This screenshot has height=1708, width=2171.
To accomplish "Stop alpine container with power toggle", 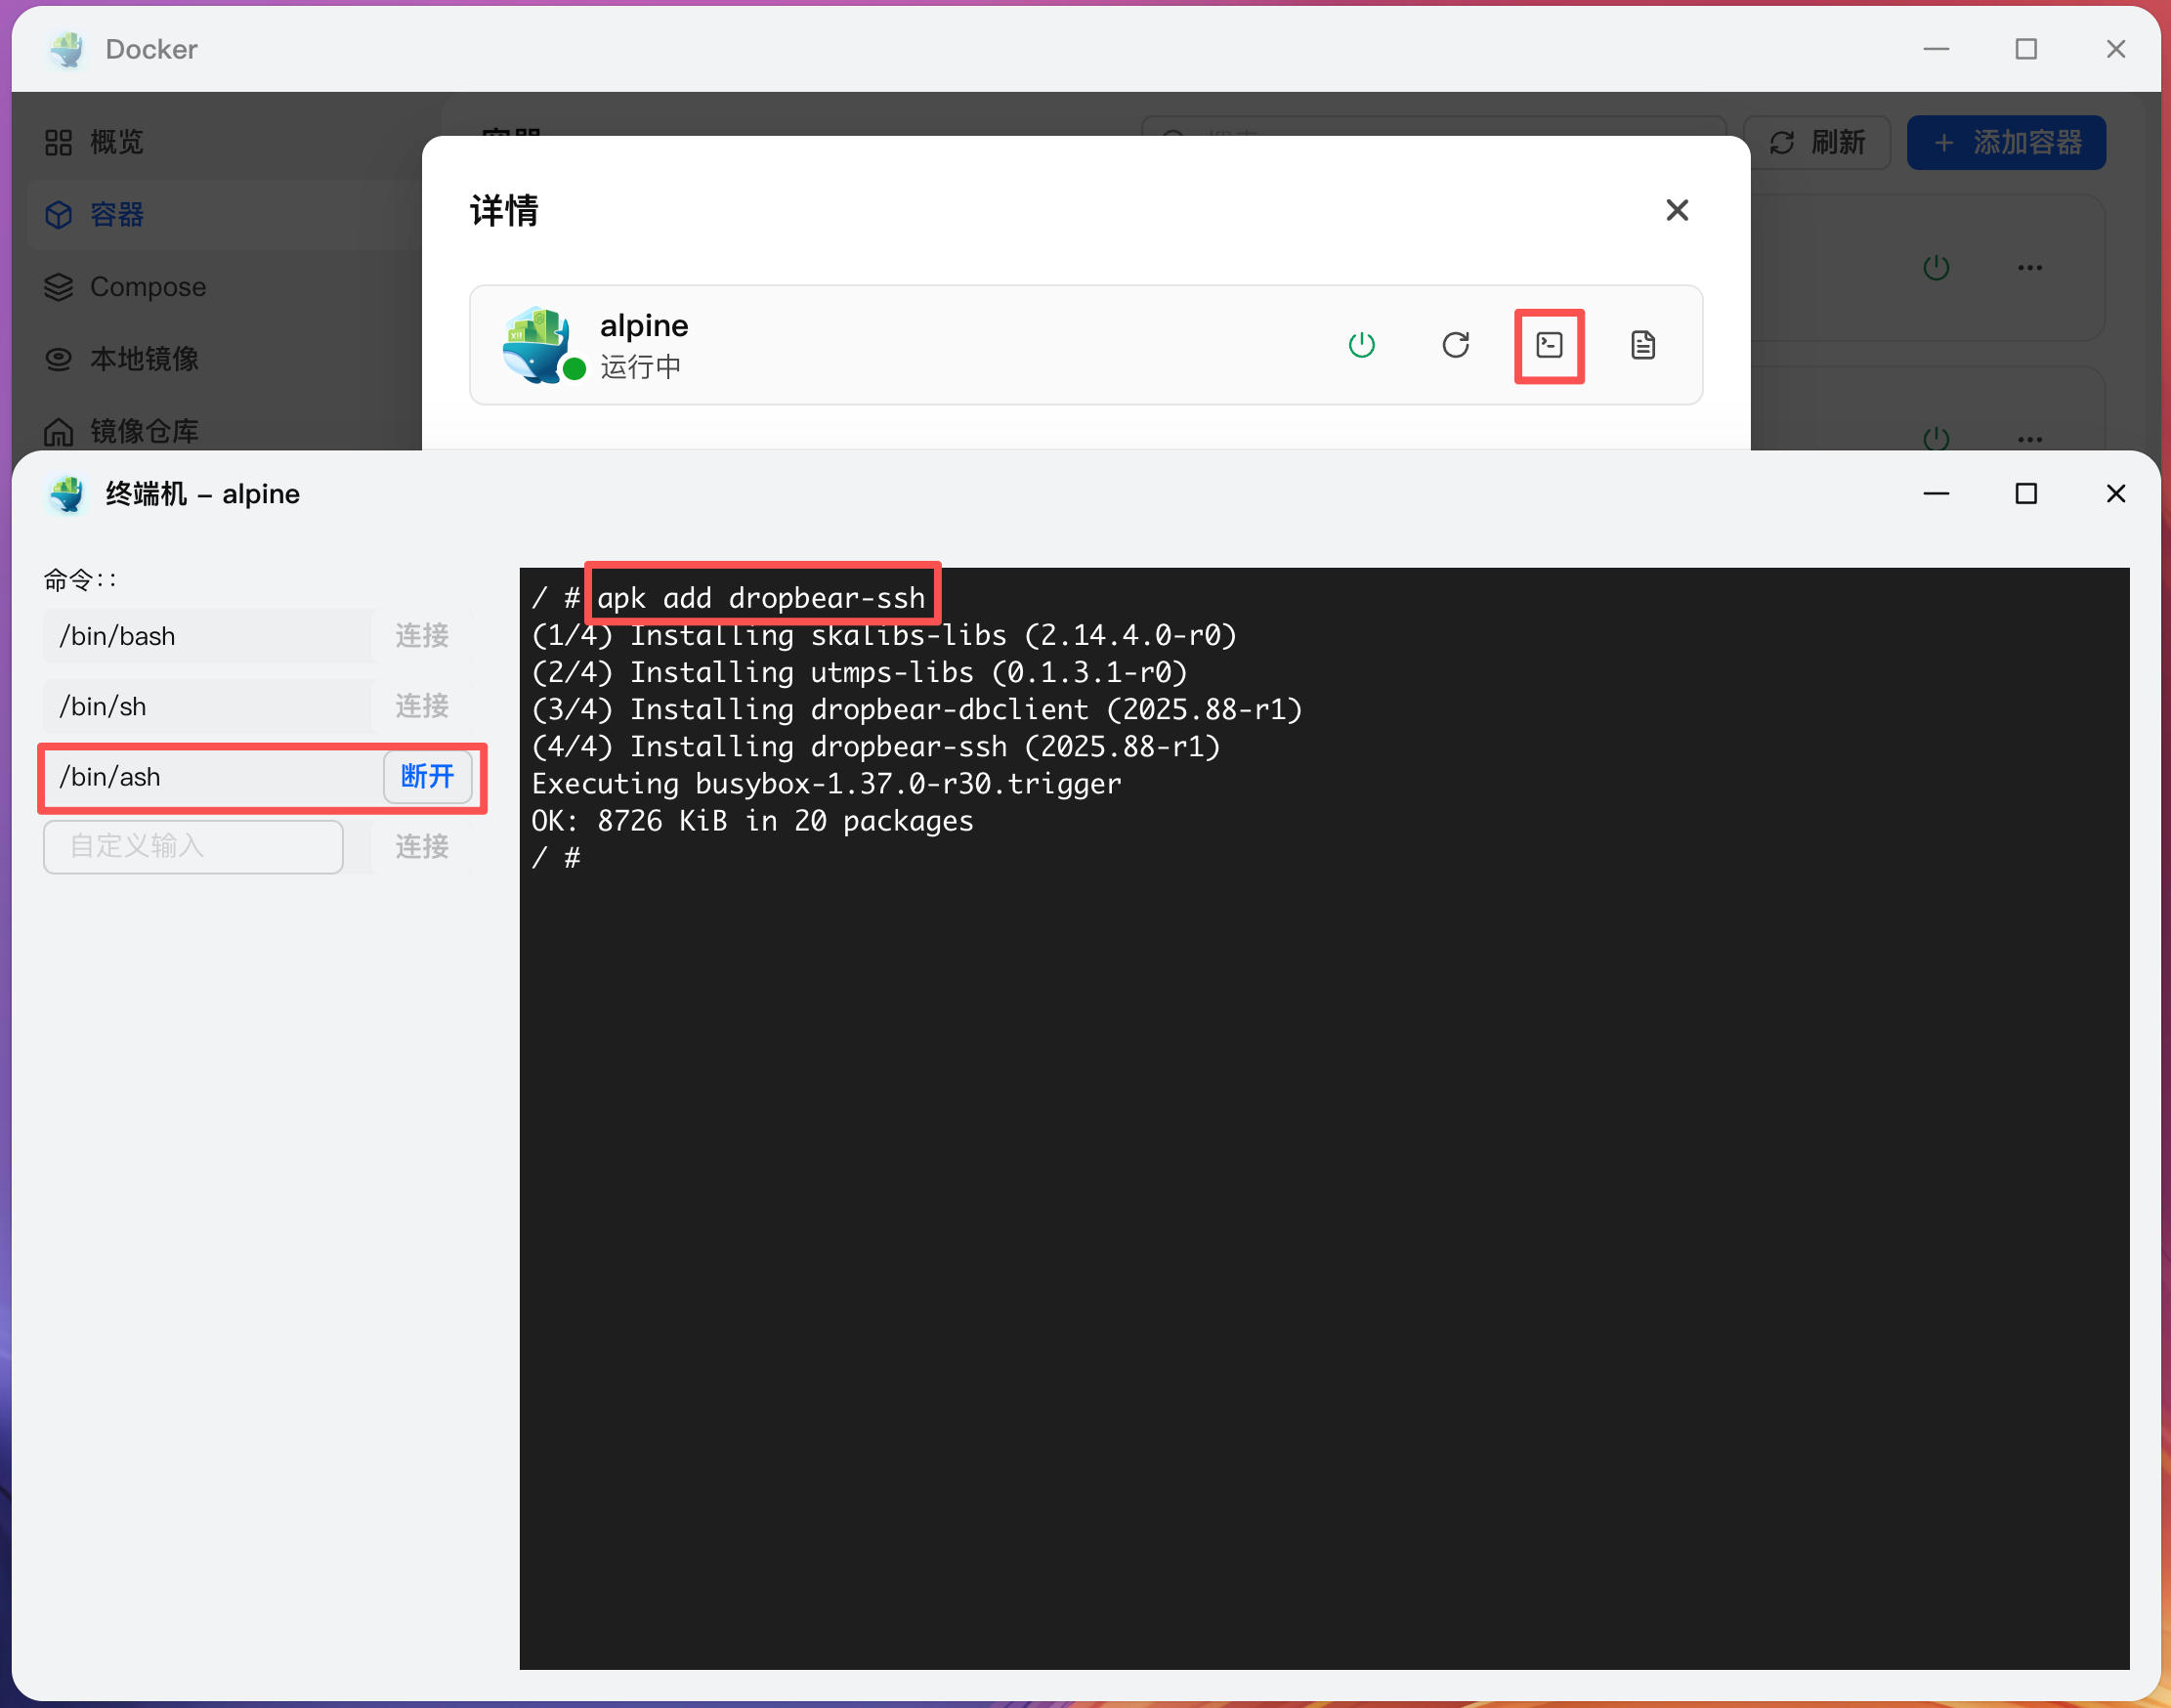I will coord(1360,345).
